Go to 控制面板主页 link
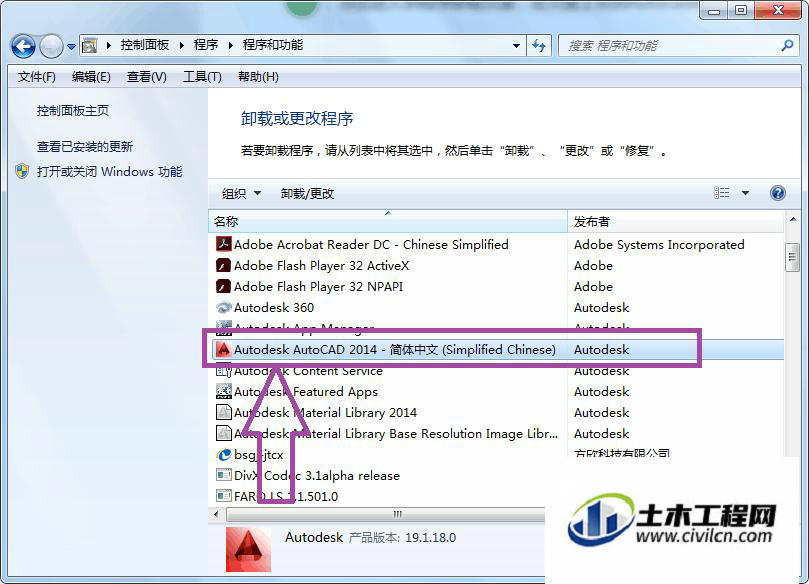The width and height of the screenshot is (809, 584). [73, 110]
